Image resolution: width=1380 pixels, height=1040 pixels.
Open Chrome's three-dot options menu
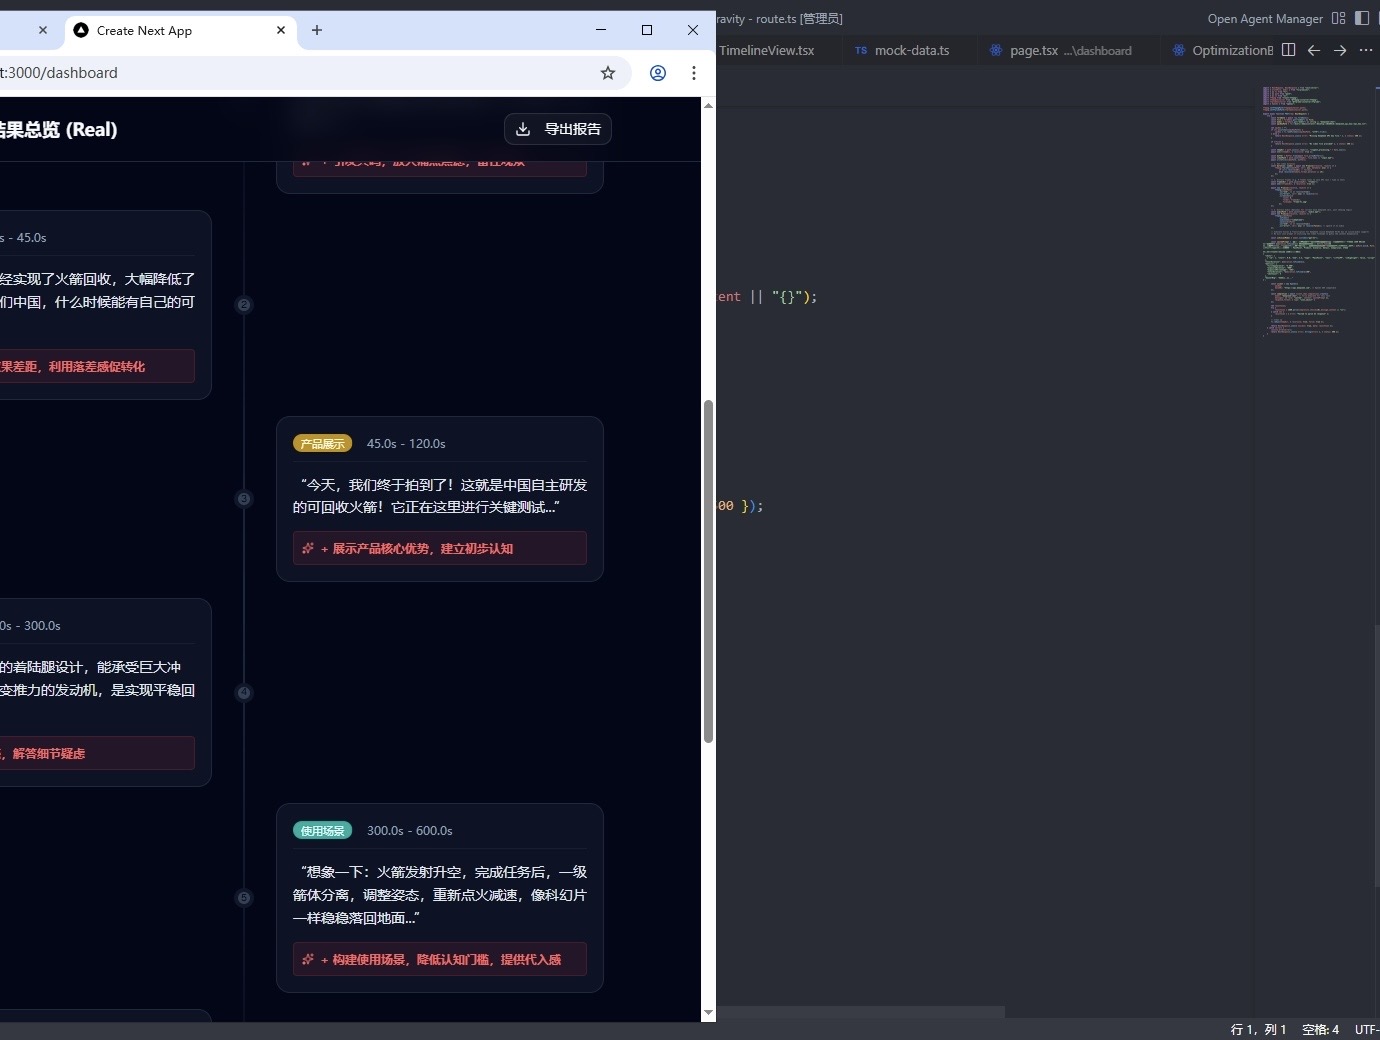(693, 73)
